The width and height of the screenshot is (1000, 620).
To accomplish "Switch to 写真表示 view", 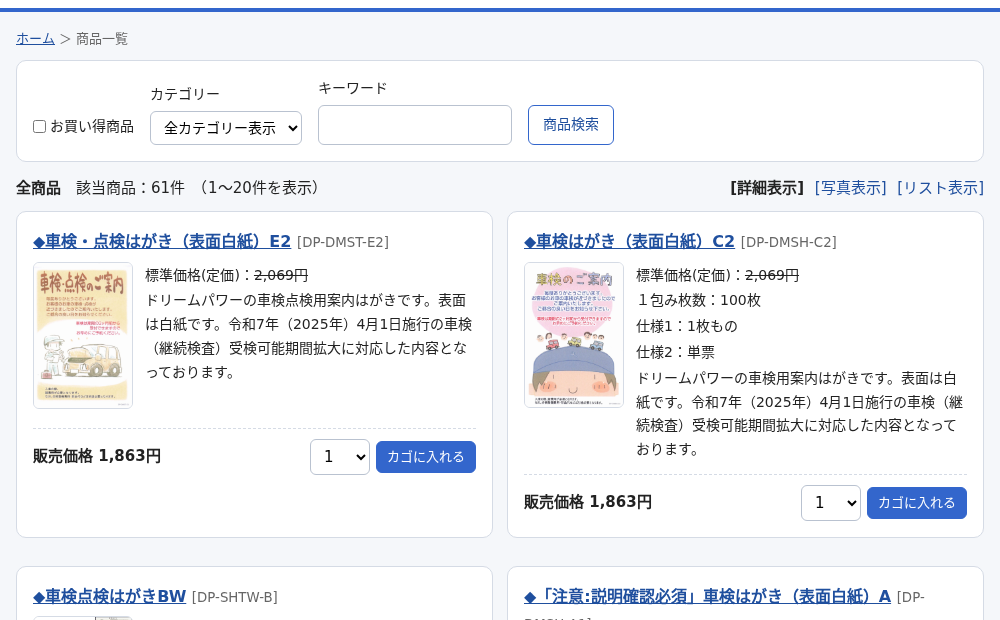I will [x=851, y=188].
